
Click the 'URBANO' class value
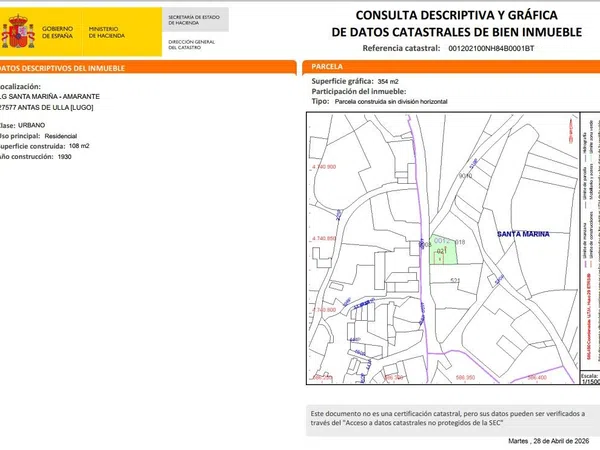(x=31, y=125)
